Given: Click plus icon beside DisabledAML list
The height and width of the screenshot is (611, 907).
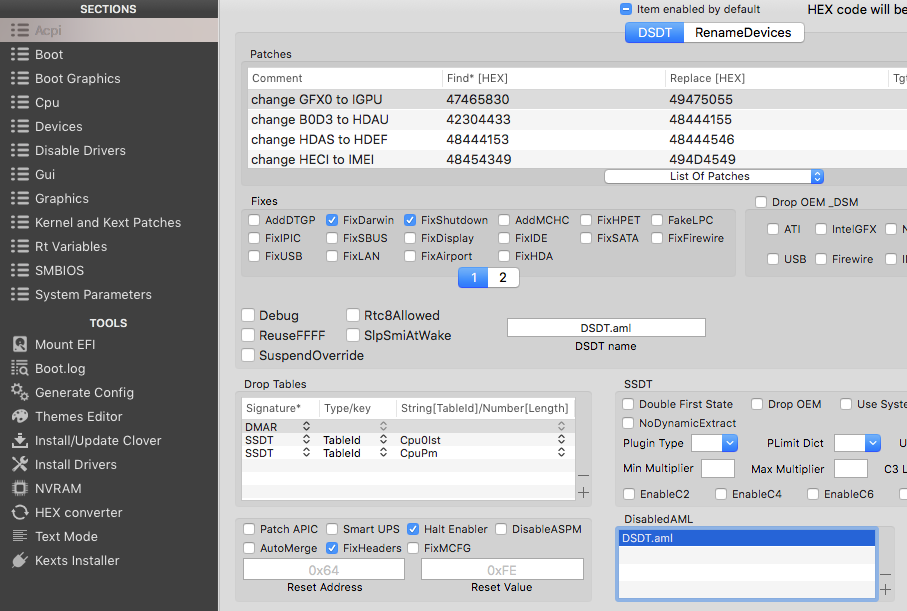Looking at the screenshot, I should (x=886, y=590).
